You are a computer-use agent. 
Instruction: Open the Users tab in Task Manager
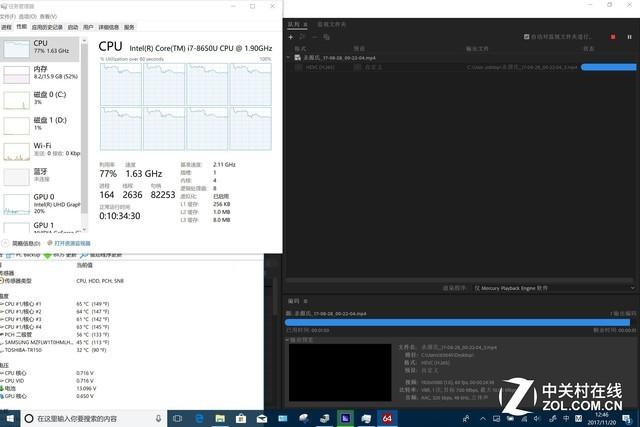[88, 27]
